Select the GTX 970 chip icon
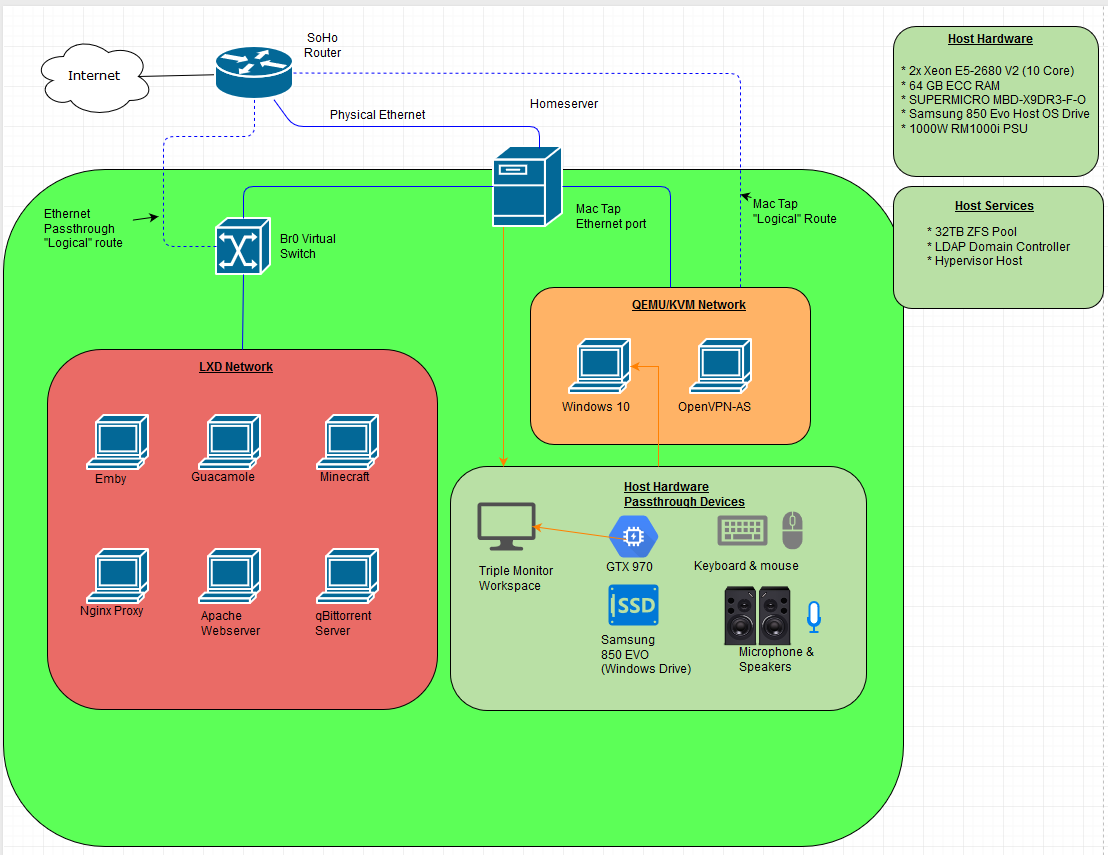The height and width of the screenshot is (855, 1108). [633, 537]
